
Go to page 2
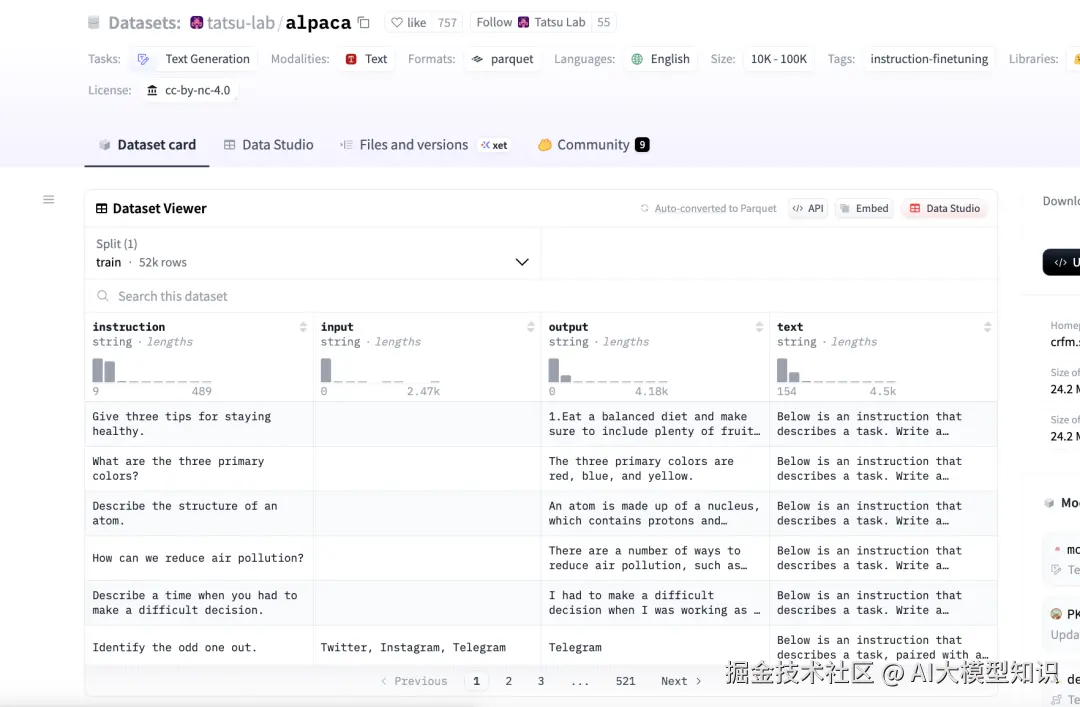coord(508,681)
